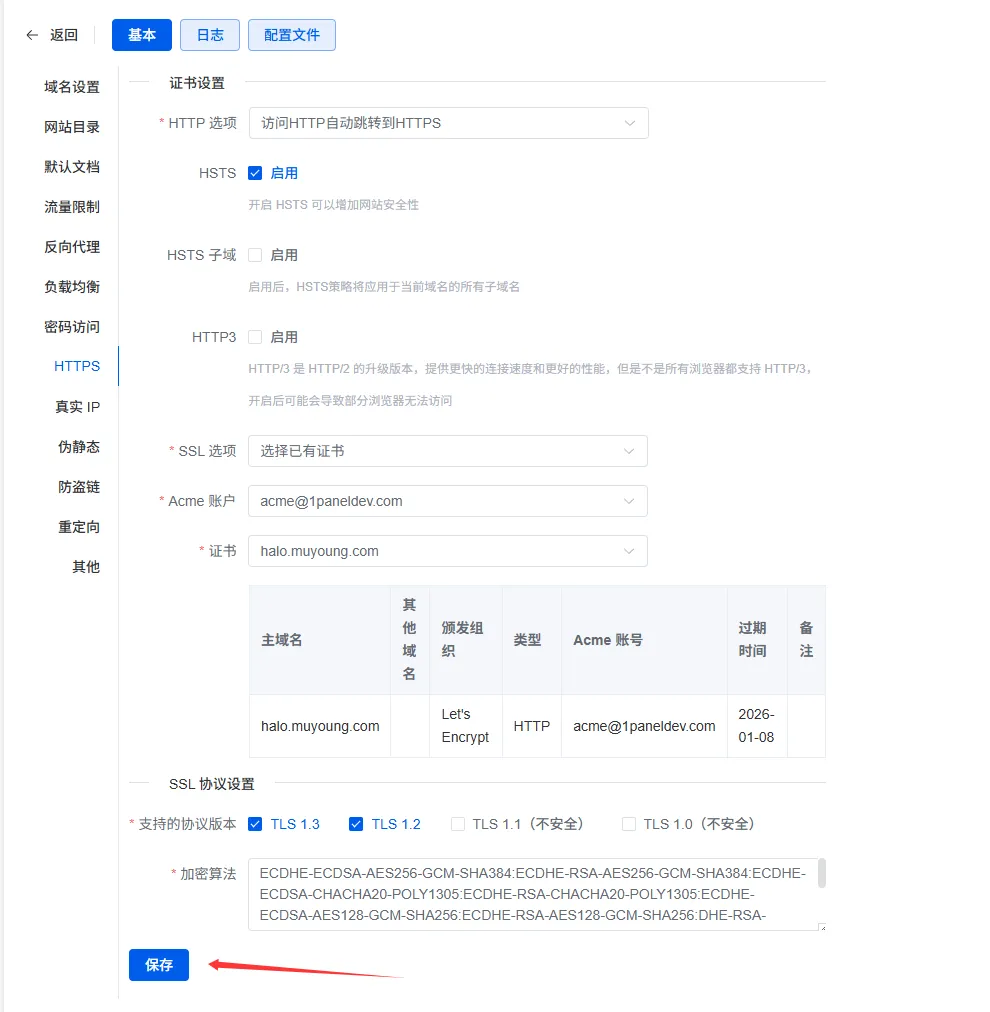The height and width of the screenshot is (1012, 990).
Task: Expand the HTTP 选项 dropdown
Action: pos(448,123)
